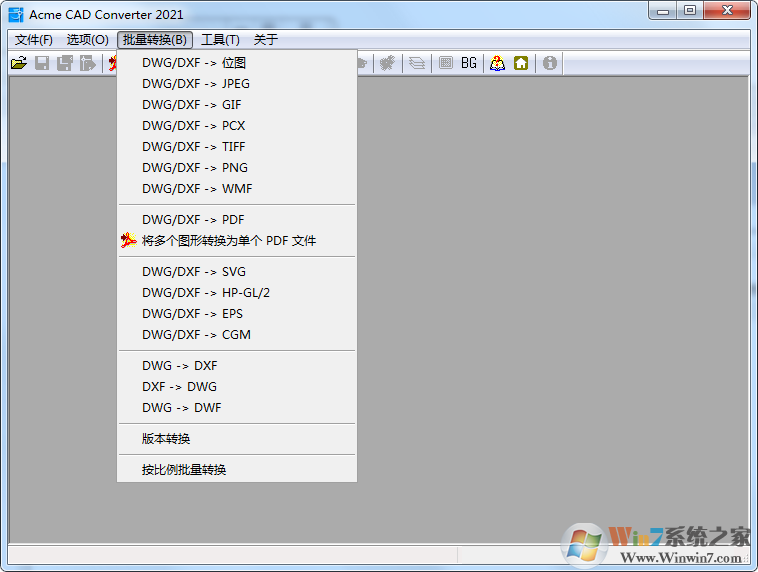
Task: Open the 文件(F) menu
Action: coord(33,40)
